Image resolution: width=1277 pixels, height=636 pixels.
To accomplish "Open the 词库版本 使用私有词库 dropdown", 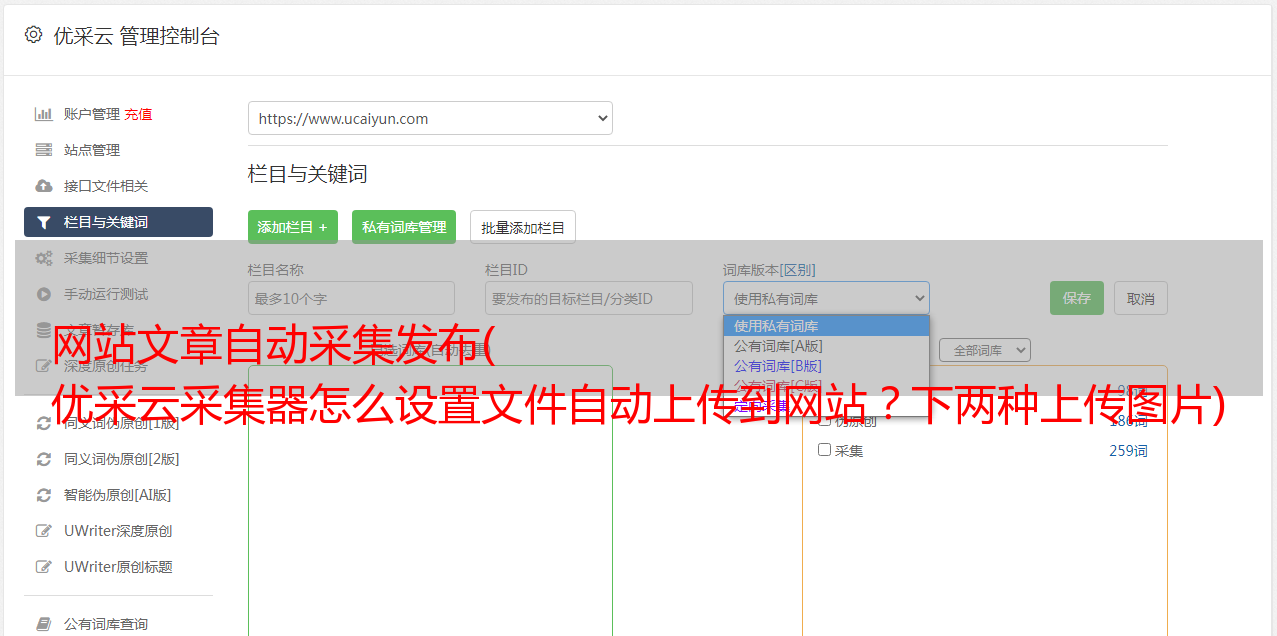I will 826,298.
